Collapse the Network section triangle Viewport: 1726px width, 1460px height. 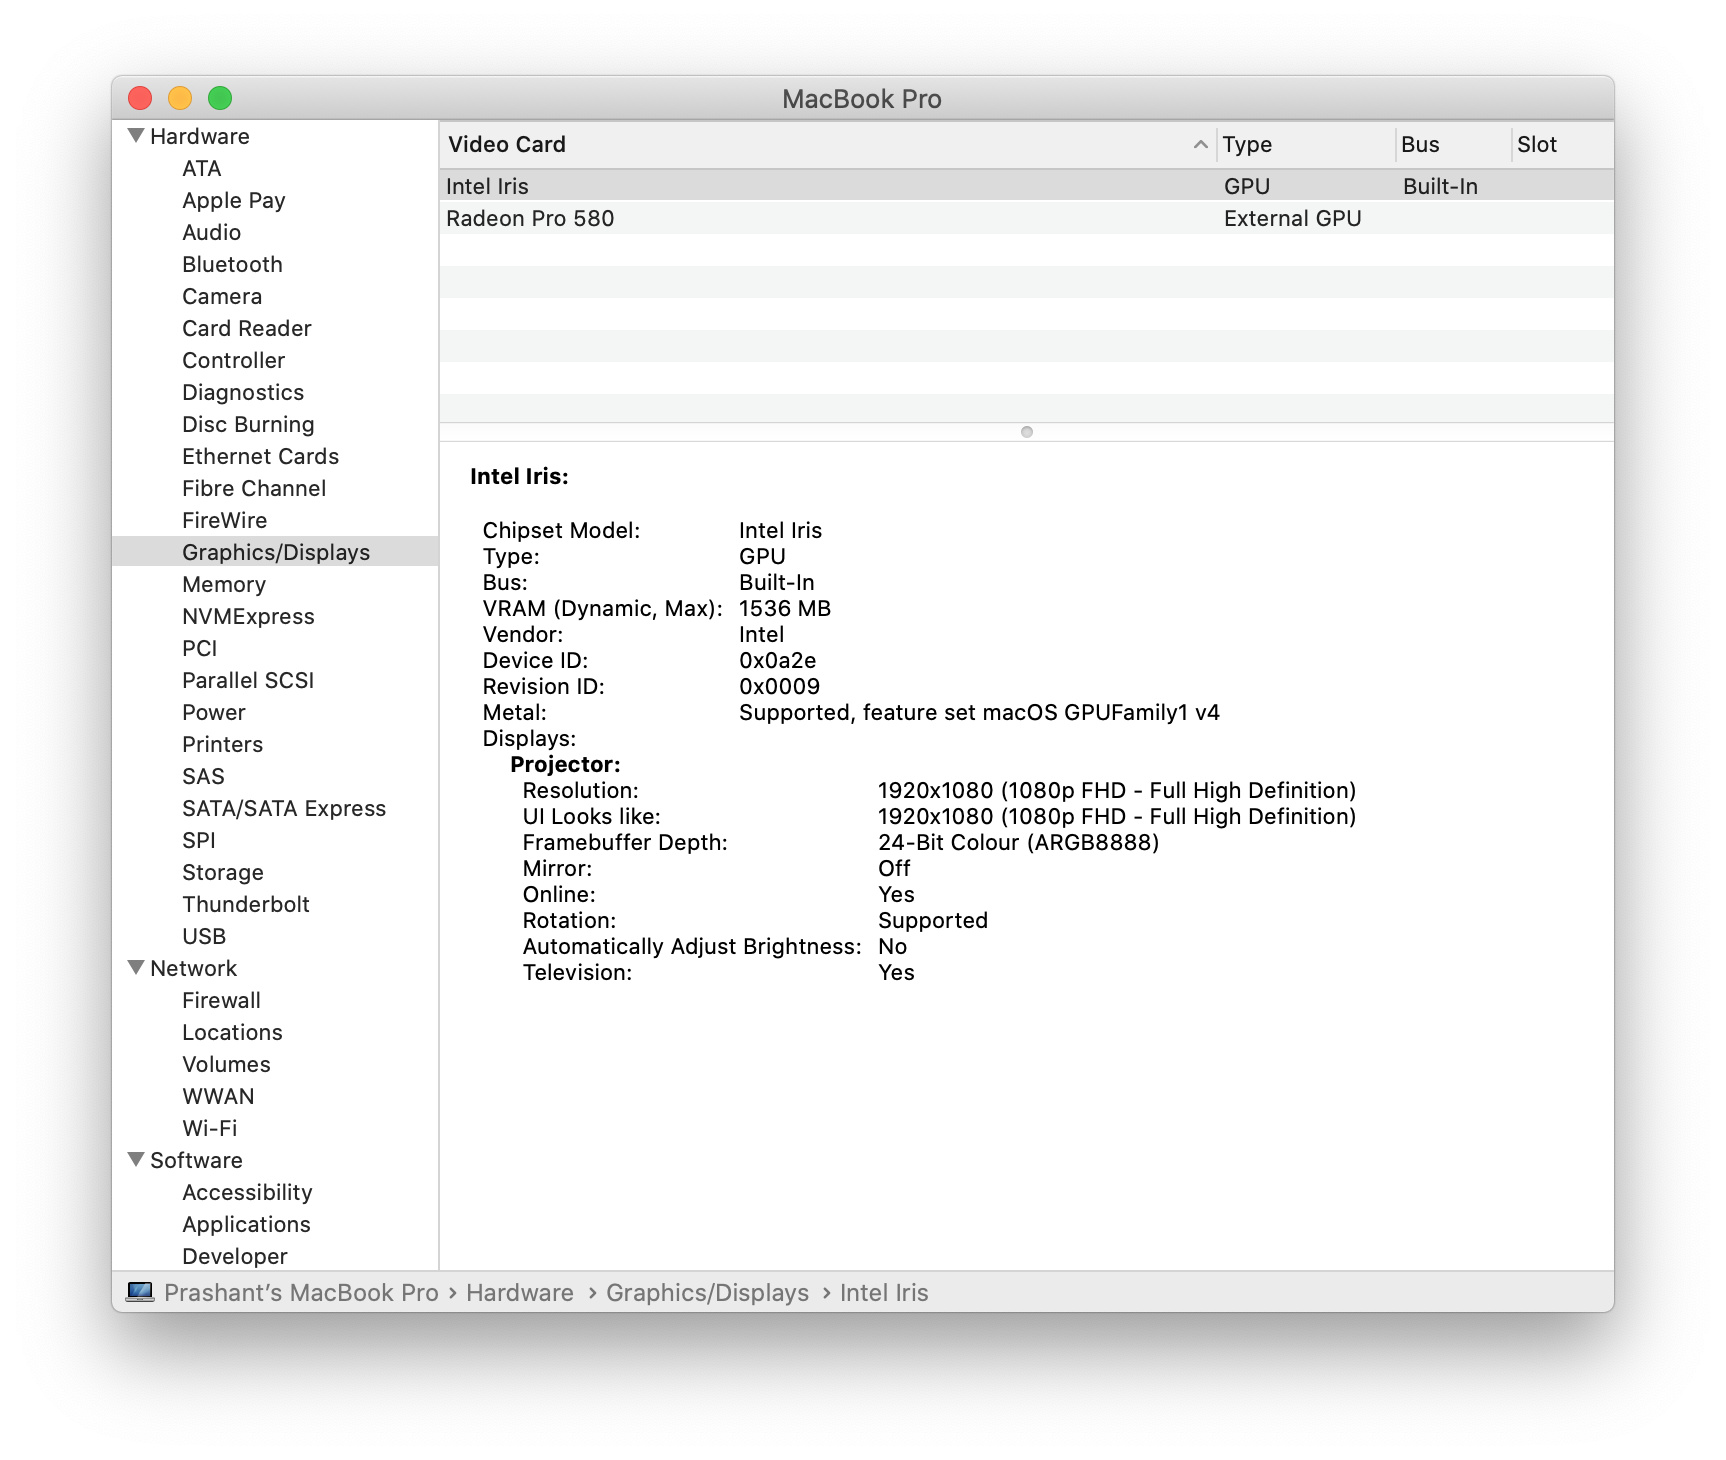coord(136,967)
